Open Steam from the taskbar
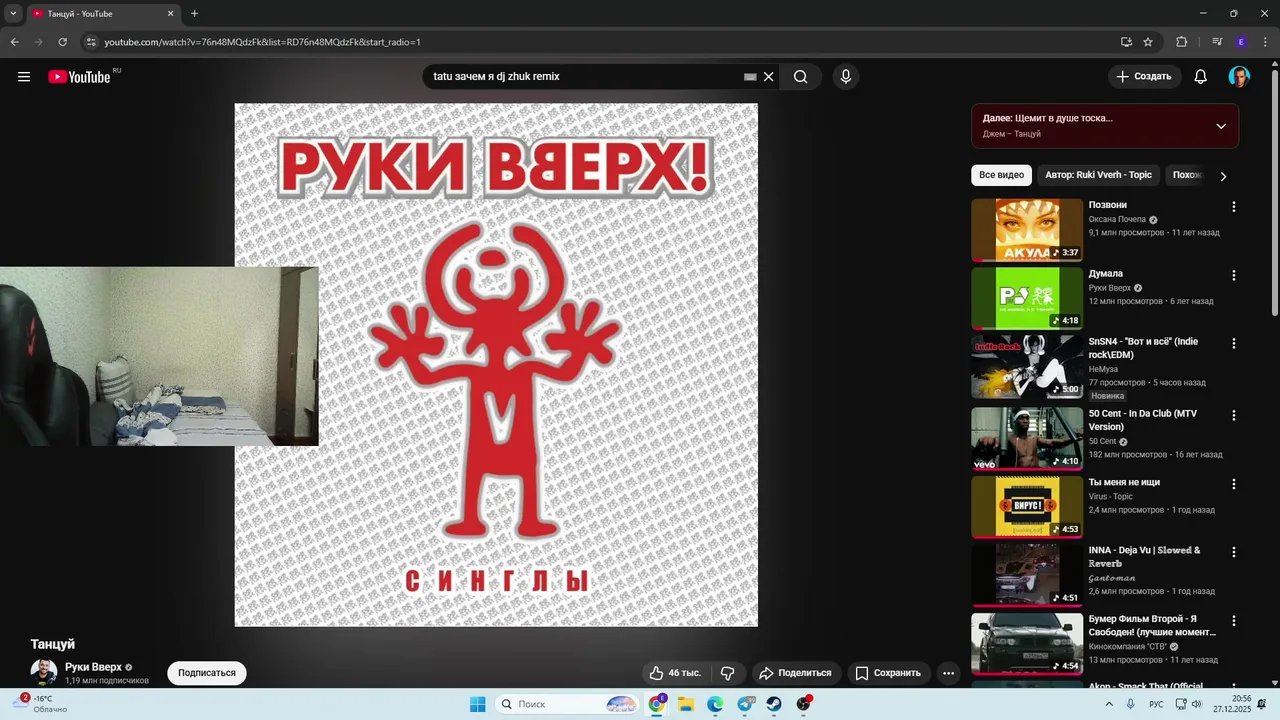The image size is (1280, 720). [774, 704]
